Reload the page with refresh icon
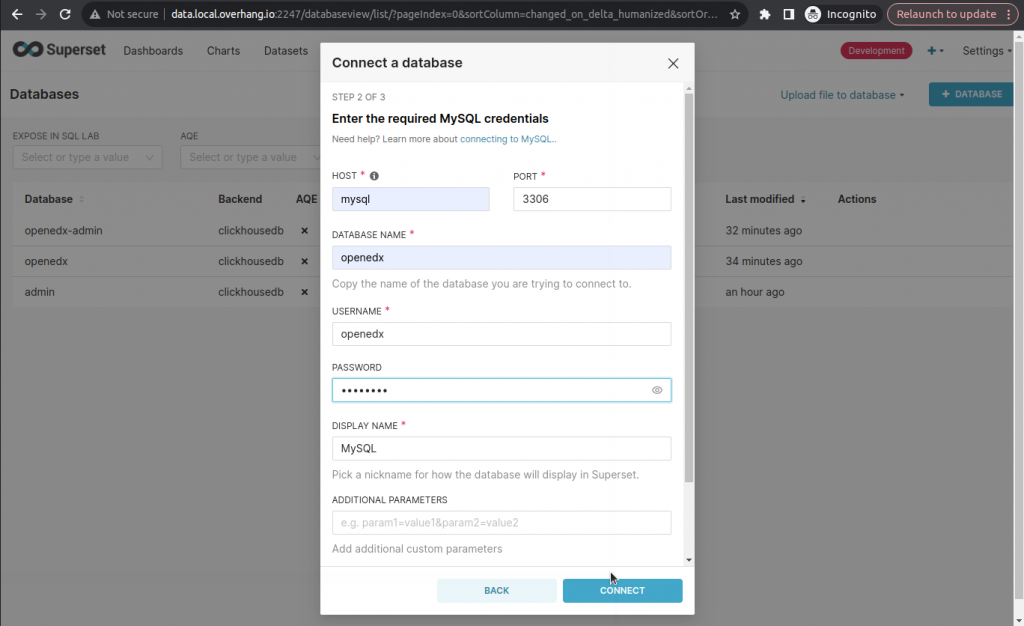The height and width of the screenshot is (626, 1024). pos(65,14)
